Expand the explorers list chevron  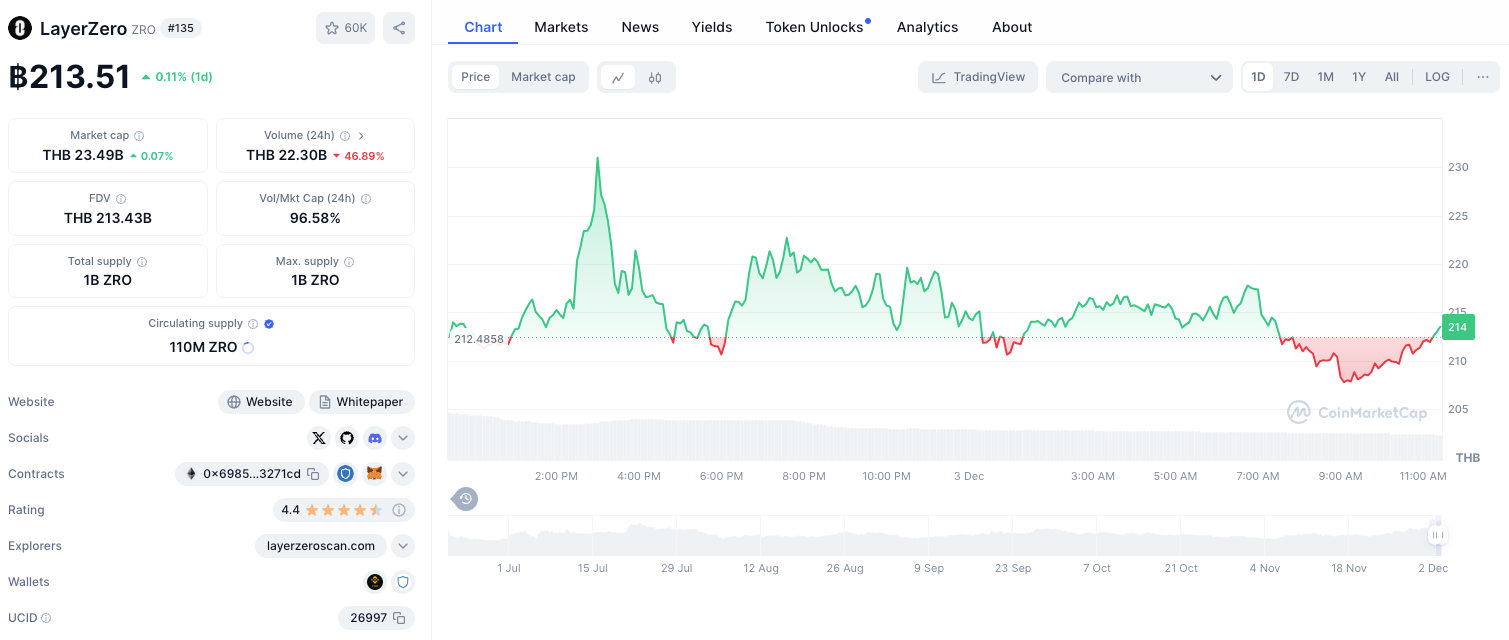[403, 546]
